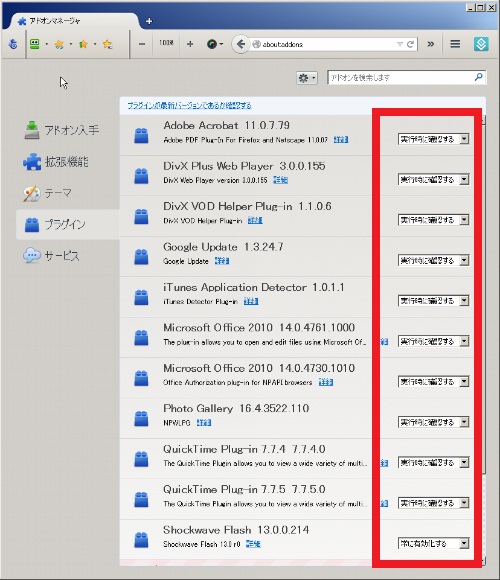500x580 pixels.
Task: Open Office 2010 14.0.4730.1010 activation dropdown
Action: pos(433,381)
